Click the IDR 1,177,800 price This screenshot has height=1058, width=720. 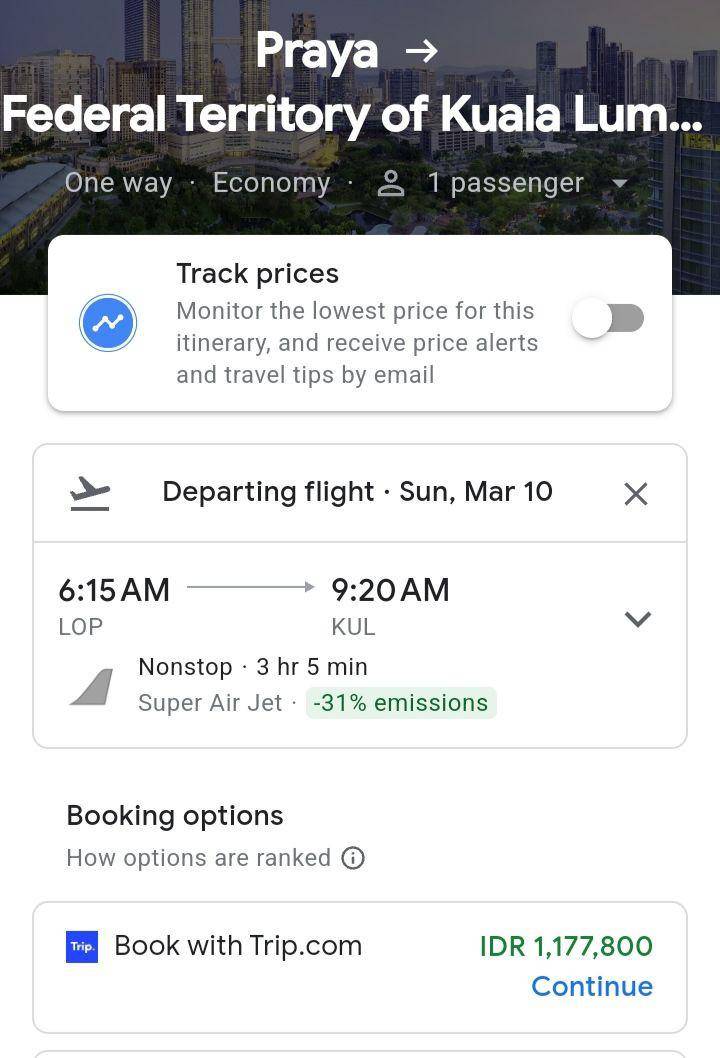tap(566, 946)
